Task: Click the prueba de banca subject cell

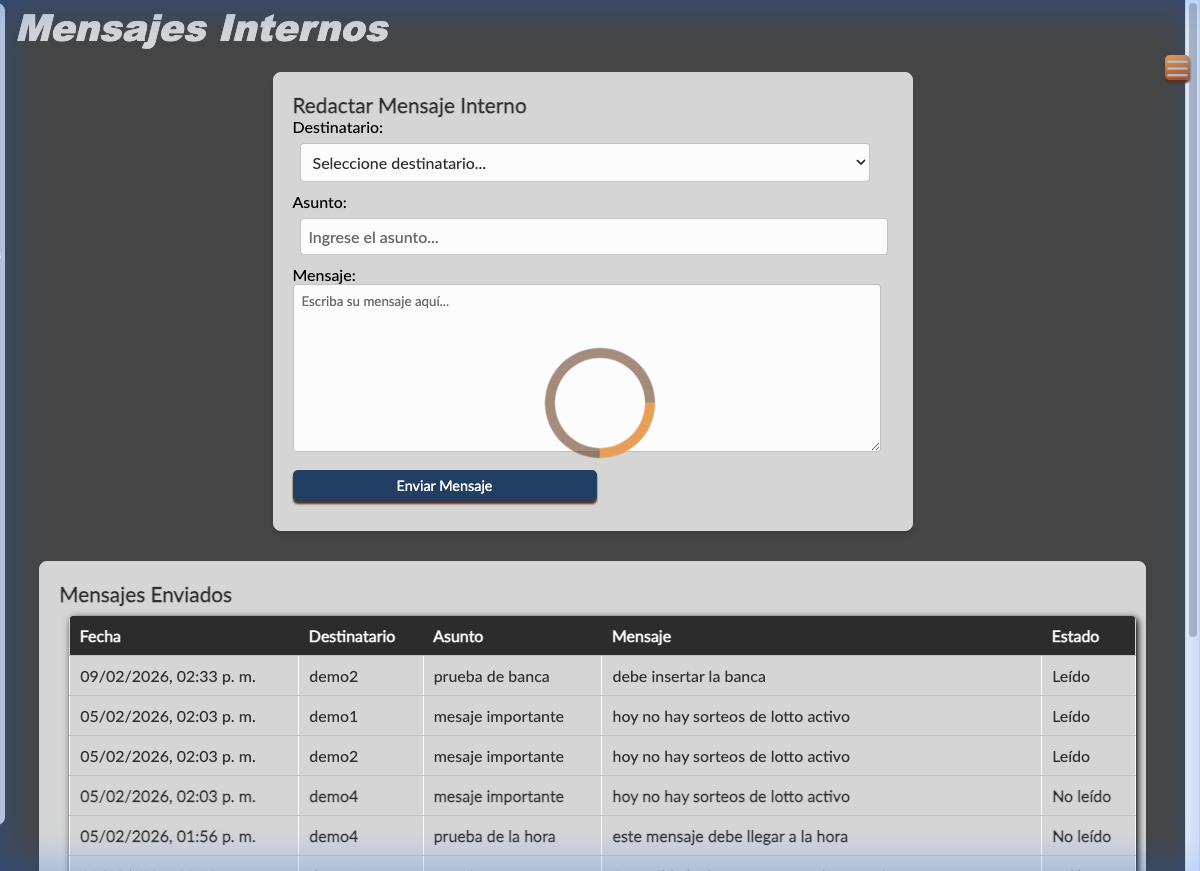Action: [491, 676]
